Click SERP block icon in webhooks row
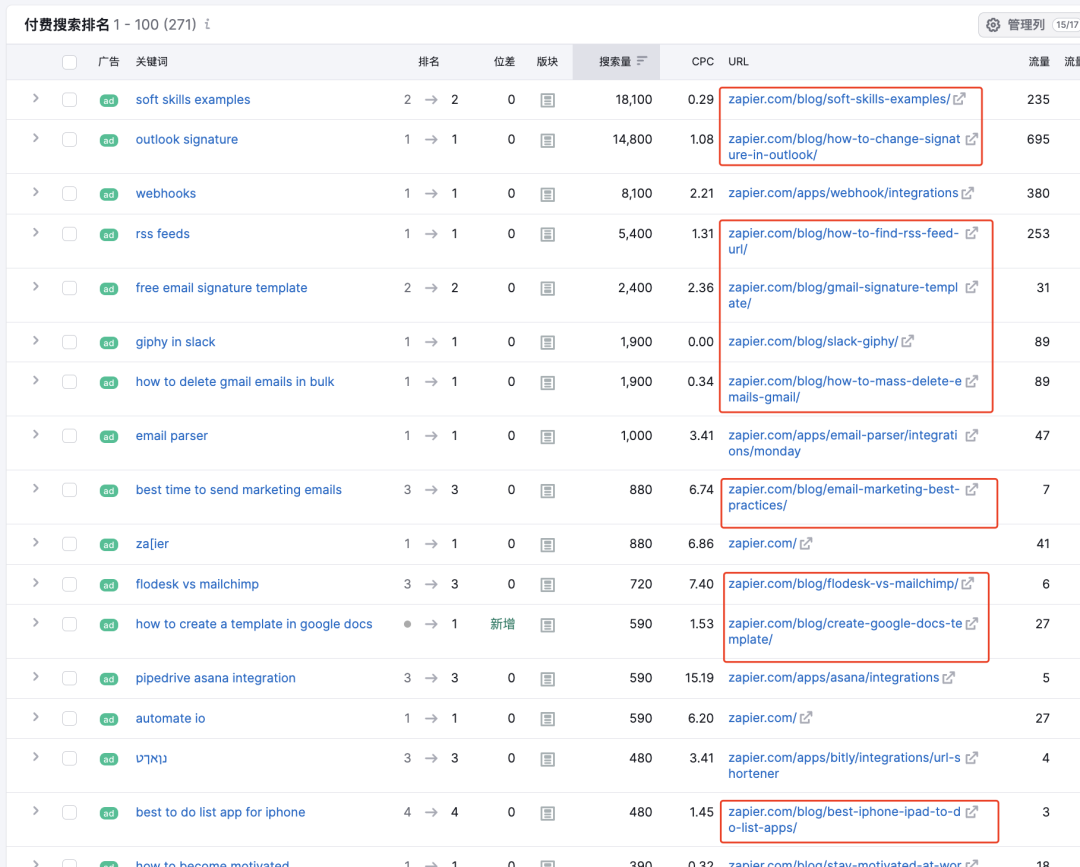1080x867 pixels. [548, 194]
